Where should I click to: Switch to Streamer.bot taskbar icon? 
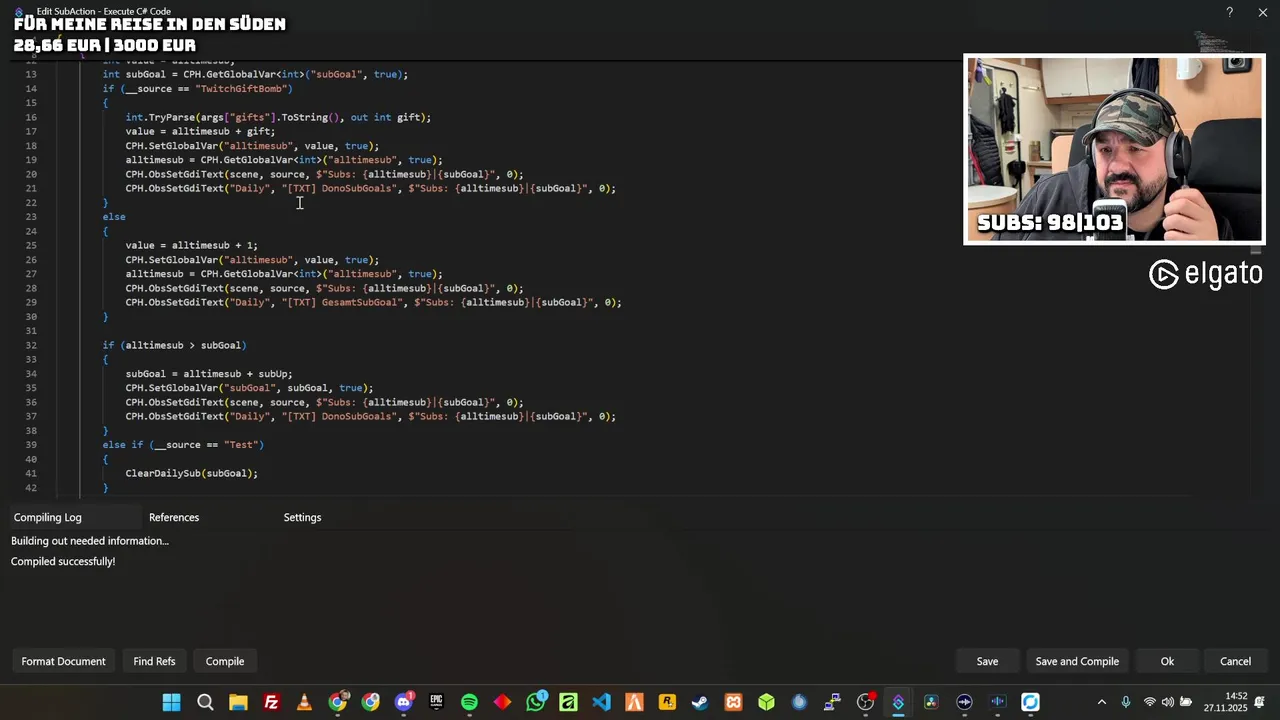click(898, 702)
